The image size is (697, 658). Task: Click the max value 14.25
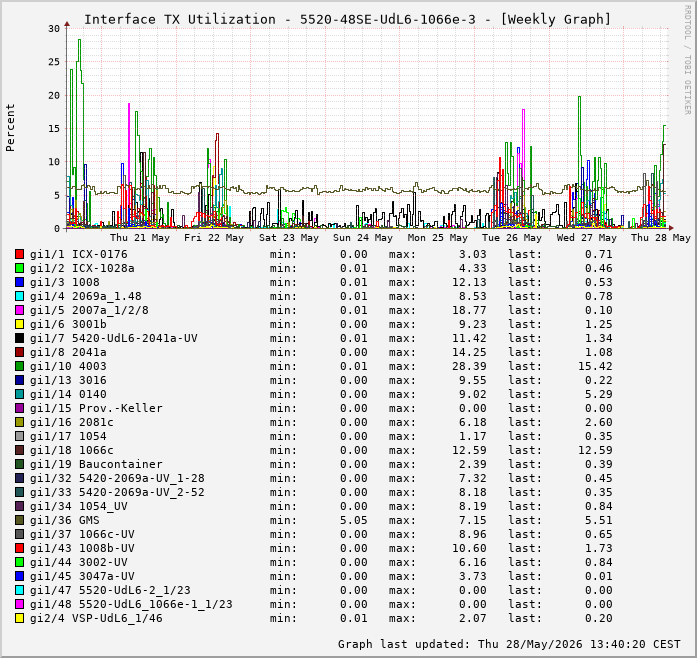pyautogui.click(x=469, y=352)
